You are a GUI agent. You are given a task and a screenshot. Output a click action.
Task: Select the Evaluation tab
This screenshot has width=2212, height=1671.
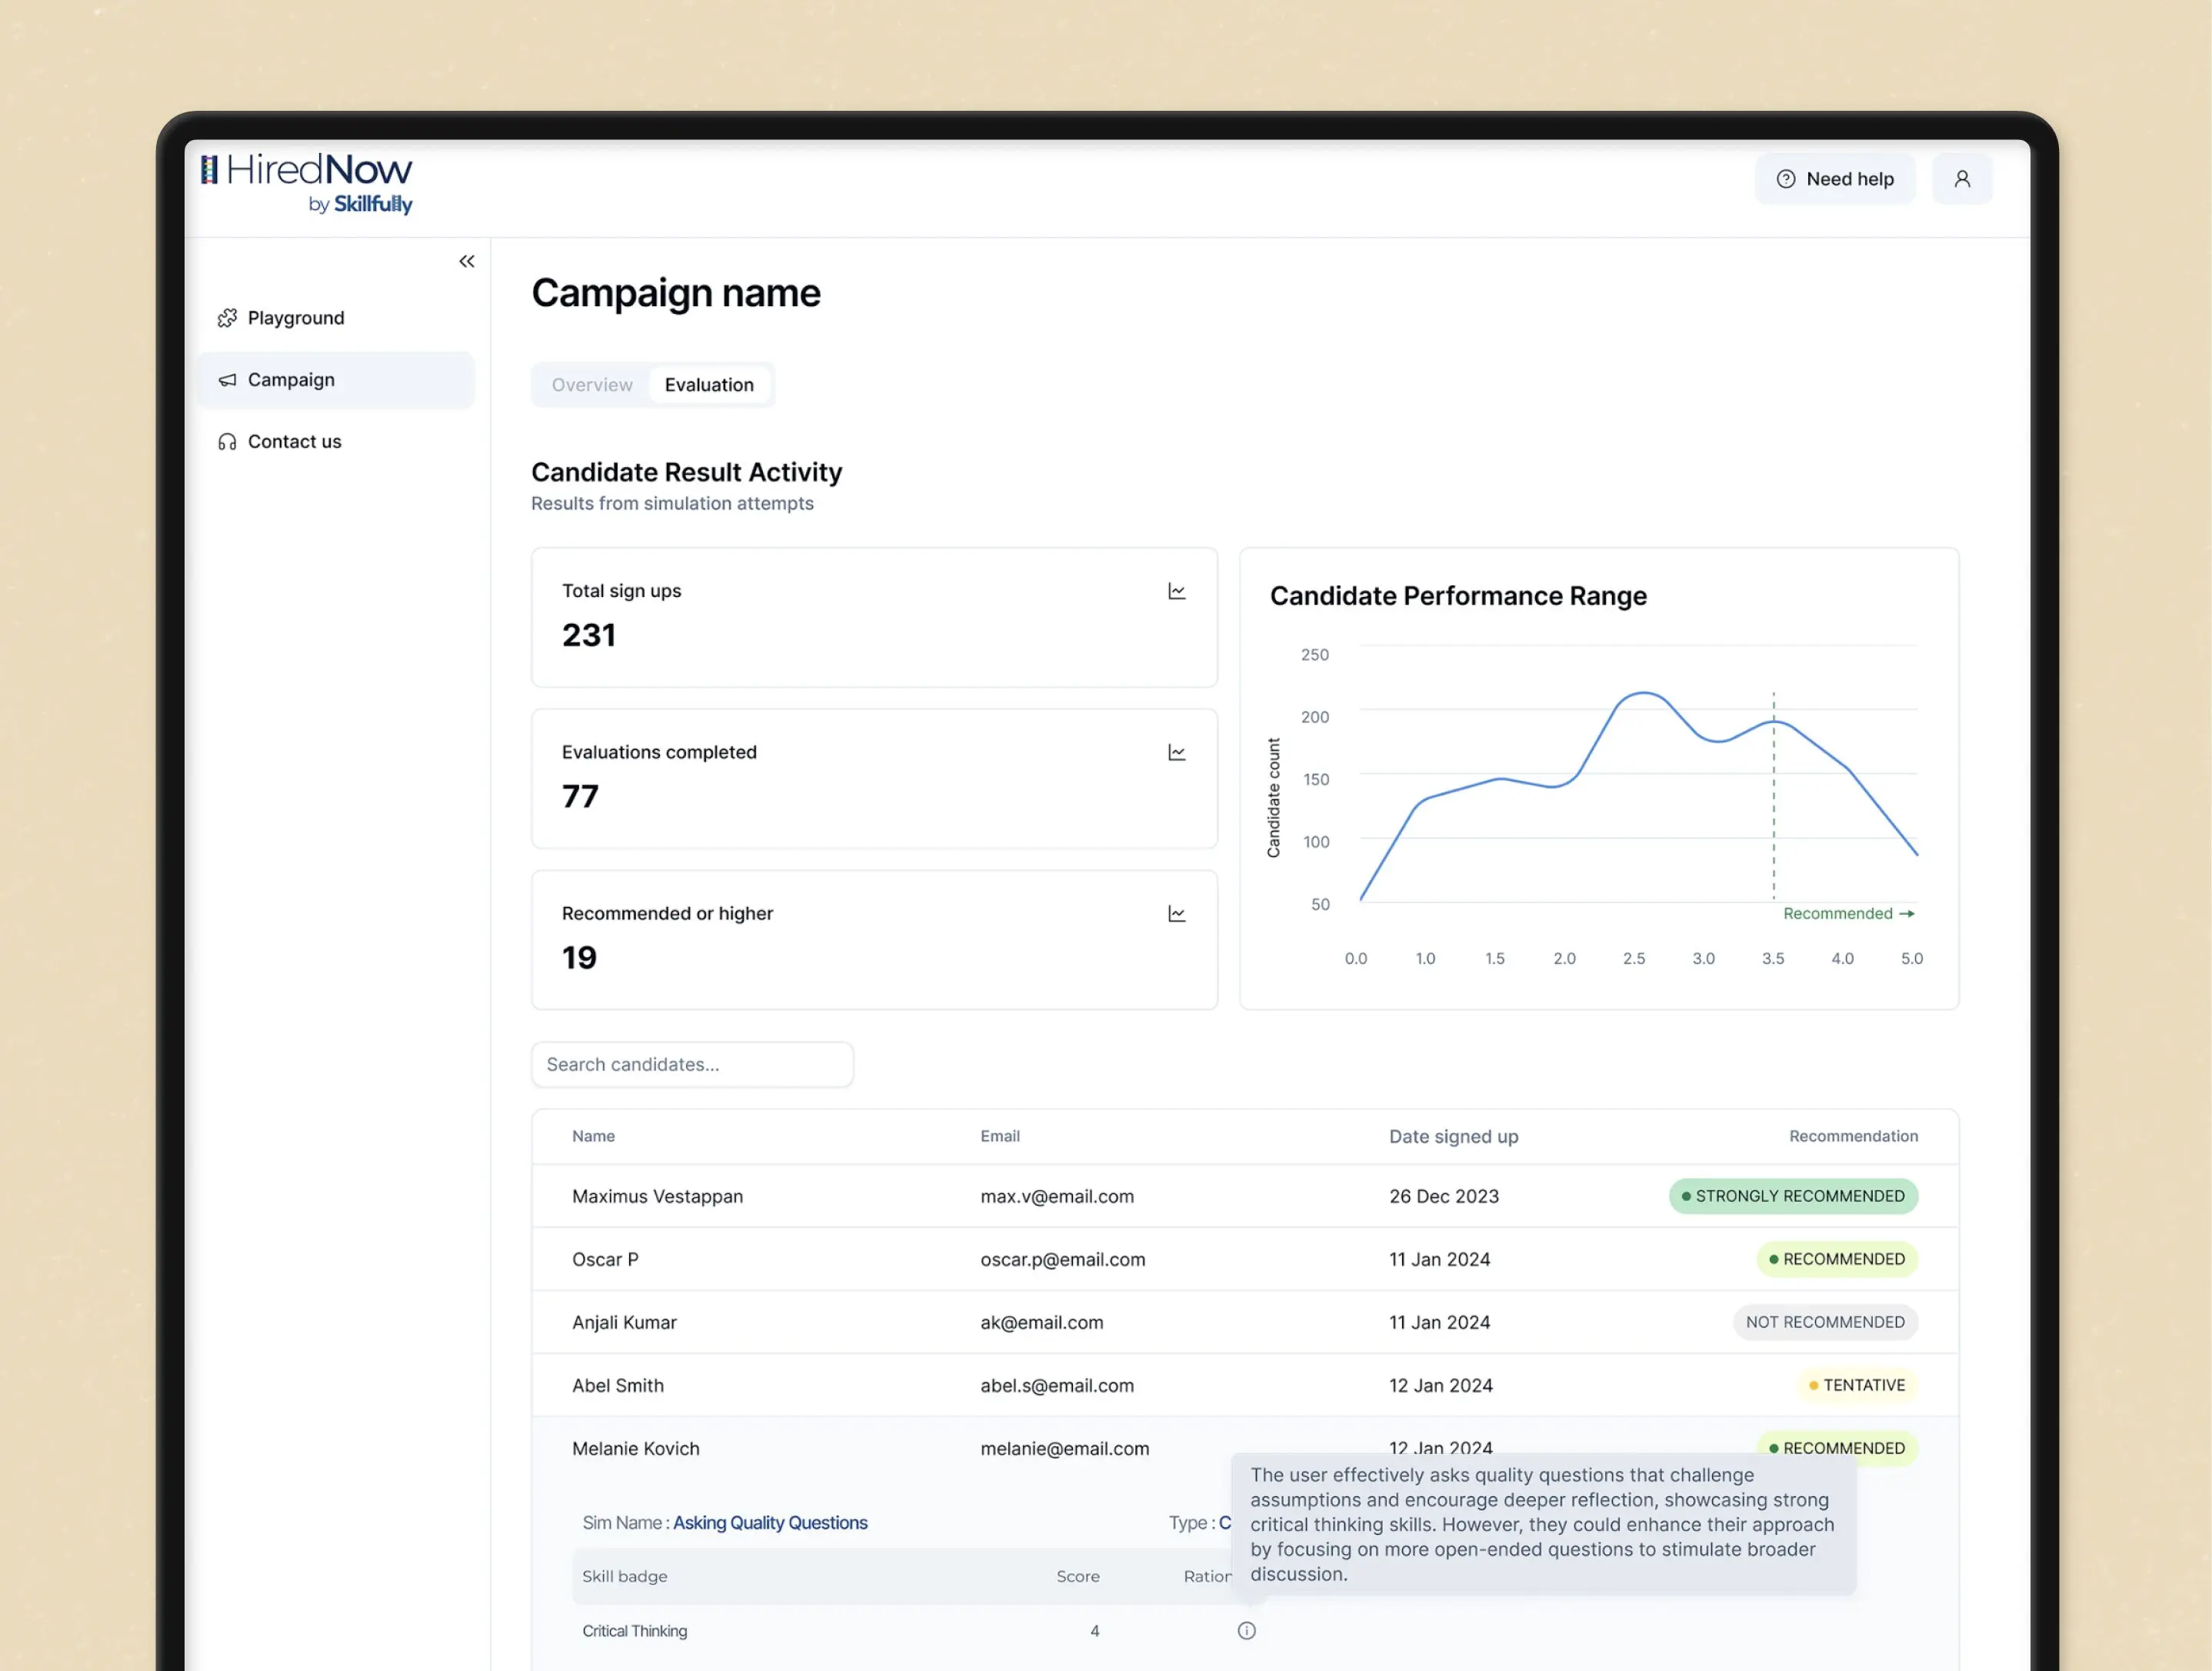[709, 385]
